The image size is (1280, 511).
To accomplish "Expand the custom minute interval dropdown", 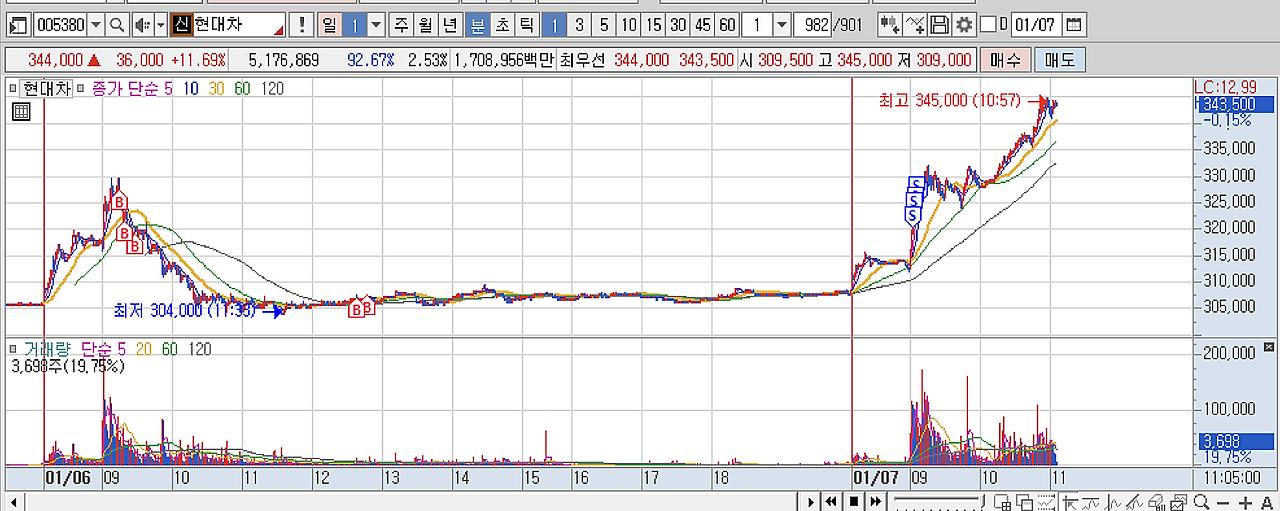I will pos(782,25).
